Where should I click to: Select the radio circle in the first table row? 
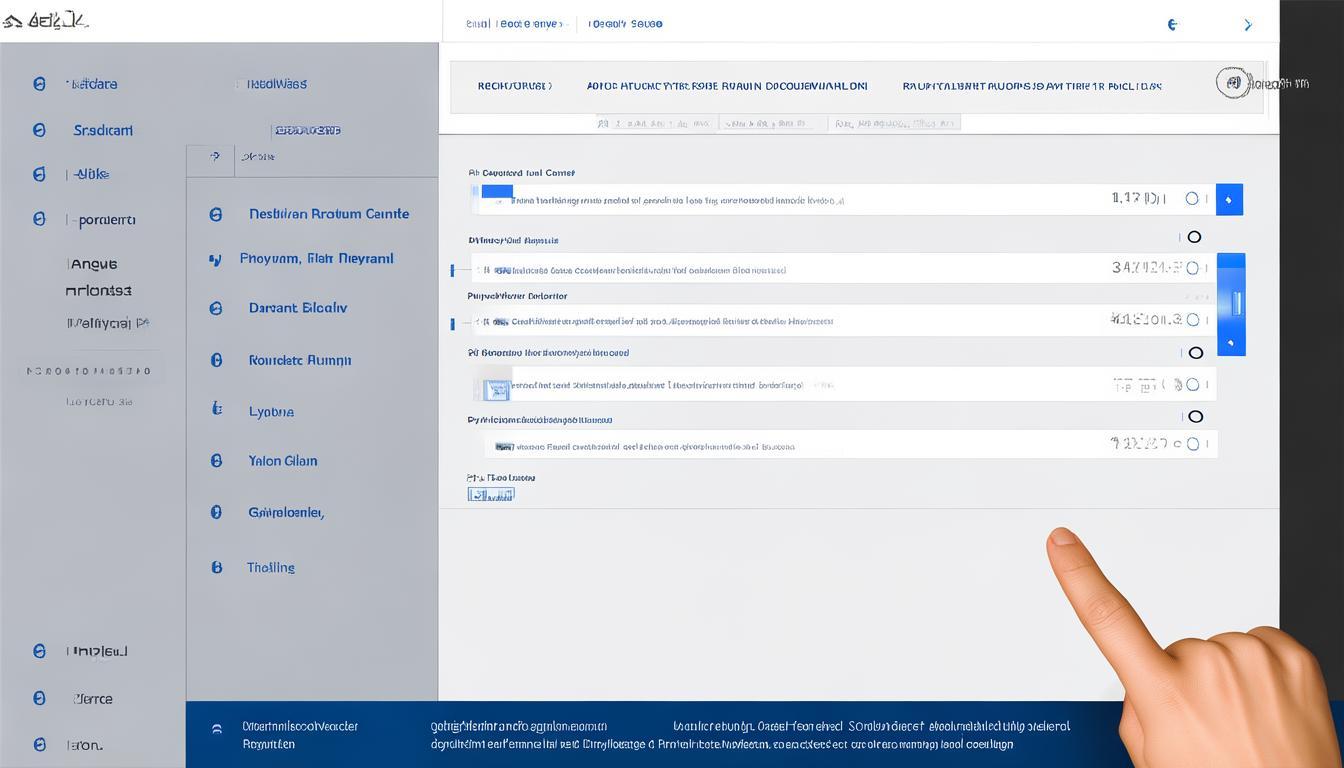pos(1192,199)
